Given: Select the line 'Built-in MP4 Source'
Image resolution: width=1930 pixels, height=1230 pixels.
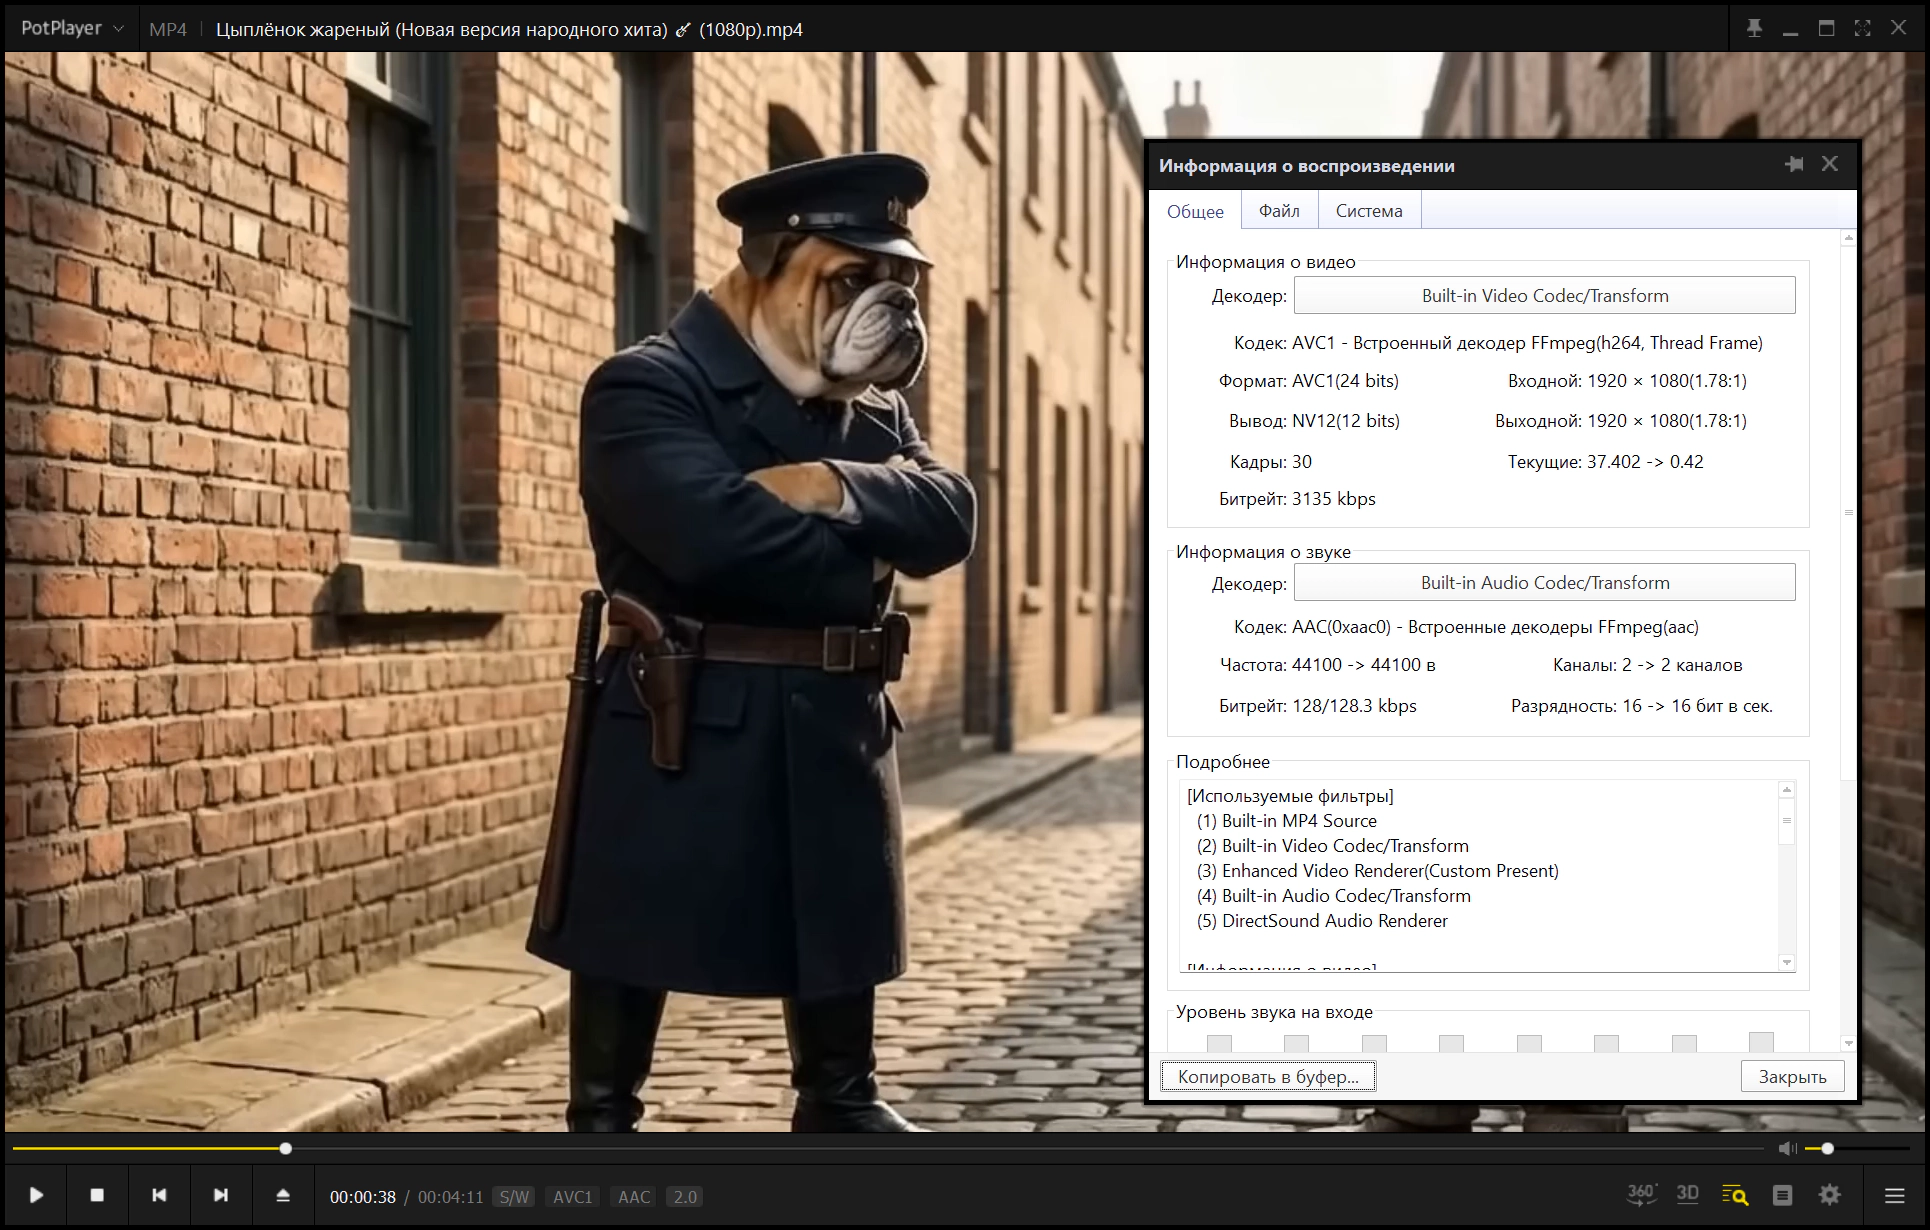Looking at the screenshot, I should pyautogui.click(x=1287, y=821).
